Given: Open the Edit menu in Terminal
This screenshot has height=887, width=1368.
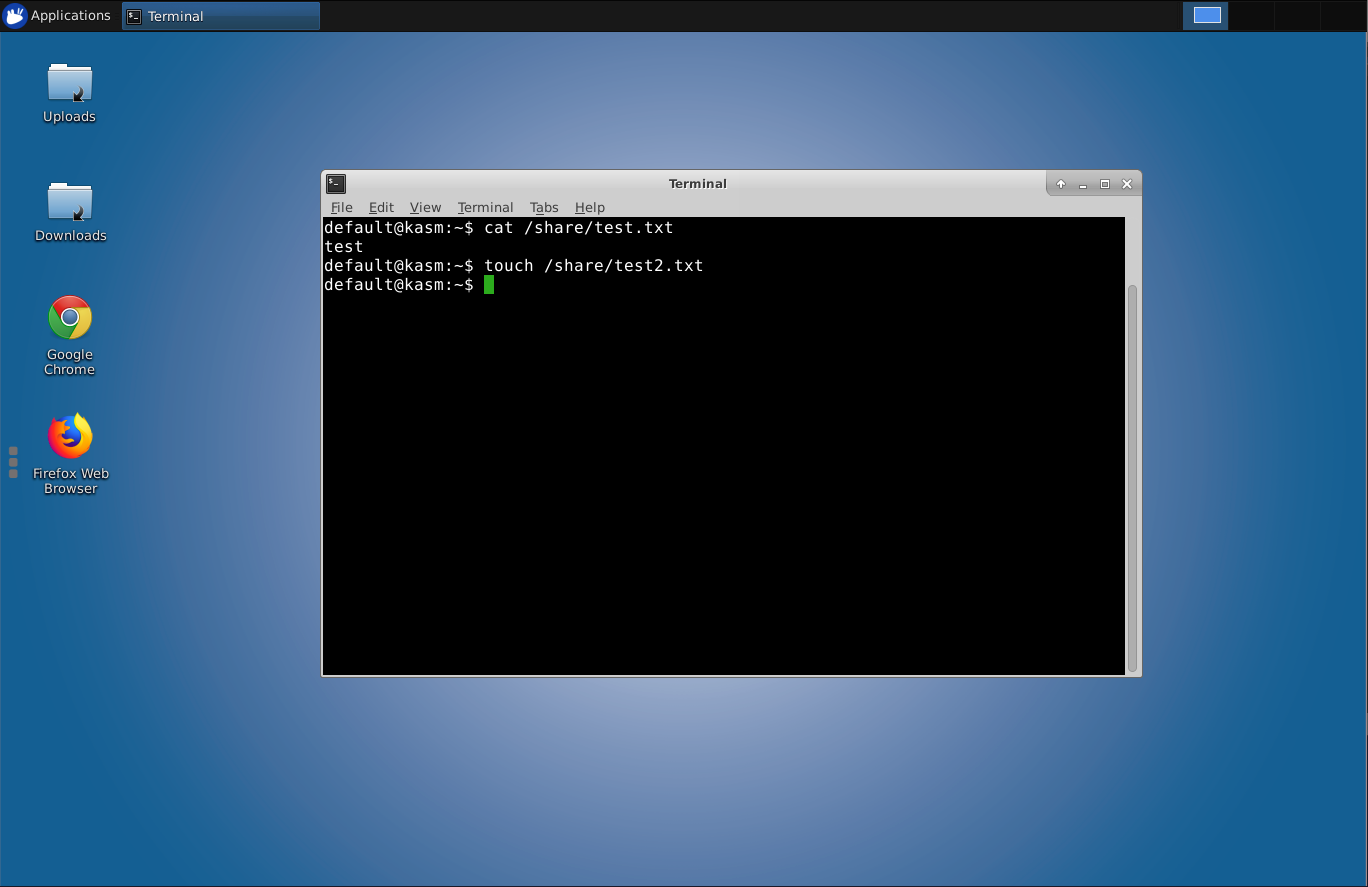Looking at the screenshot, I should [x=381, y=208].
